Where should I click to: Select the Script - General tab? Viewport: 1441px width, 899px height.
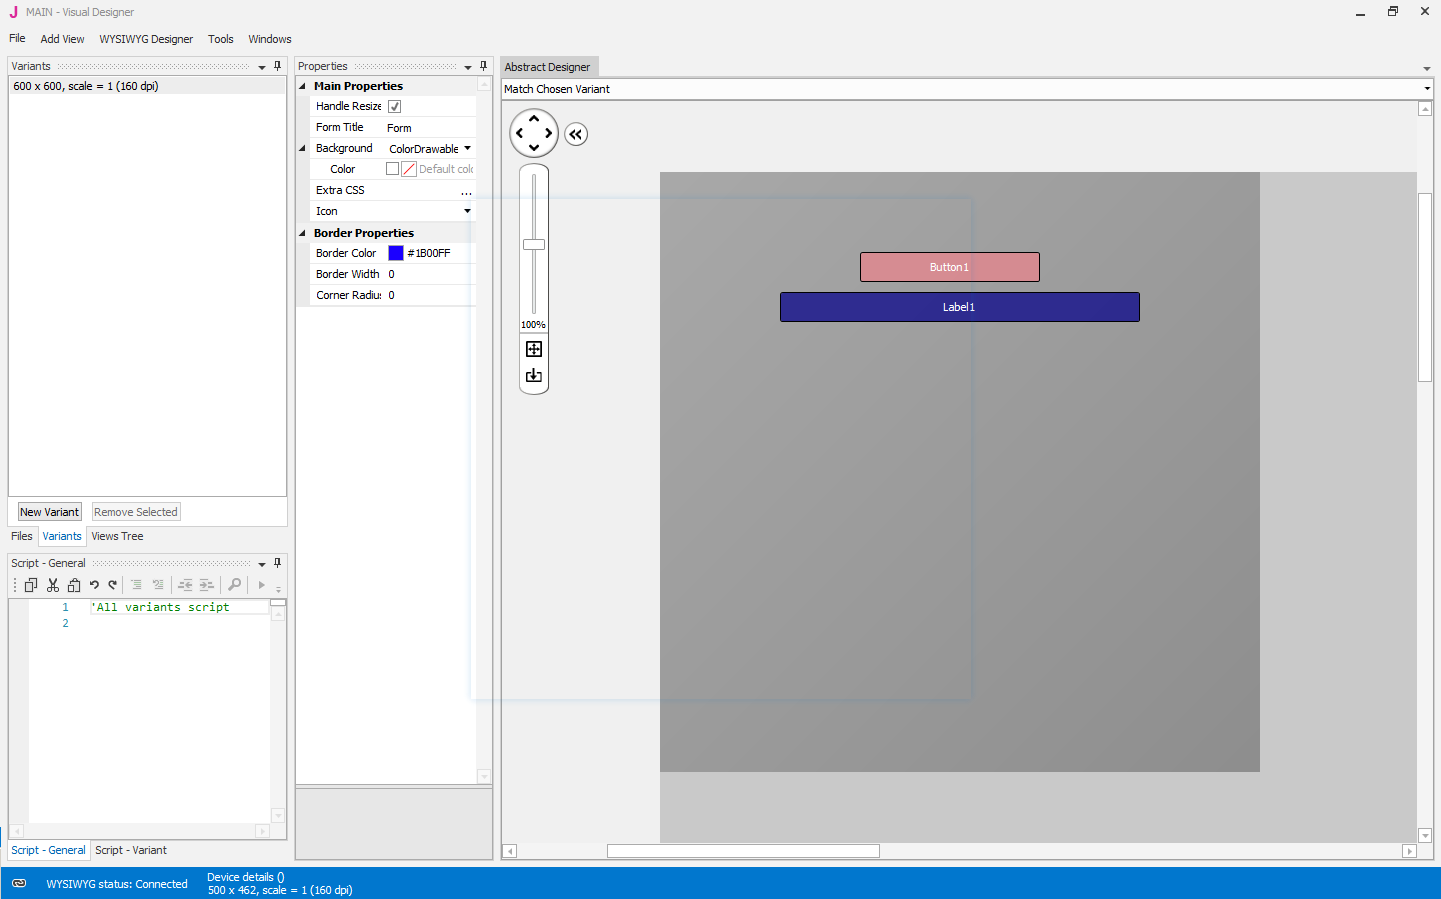(48, 850)
